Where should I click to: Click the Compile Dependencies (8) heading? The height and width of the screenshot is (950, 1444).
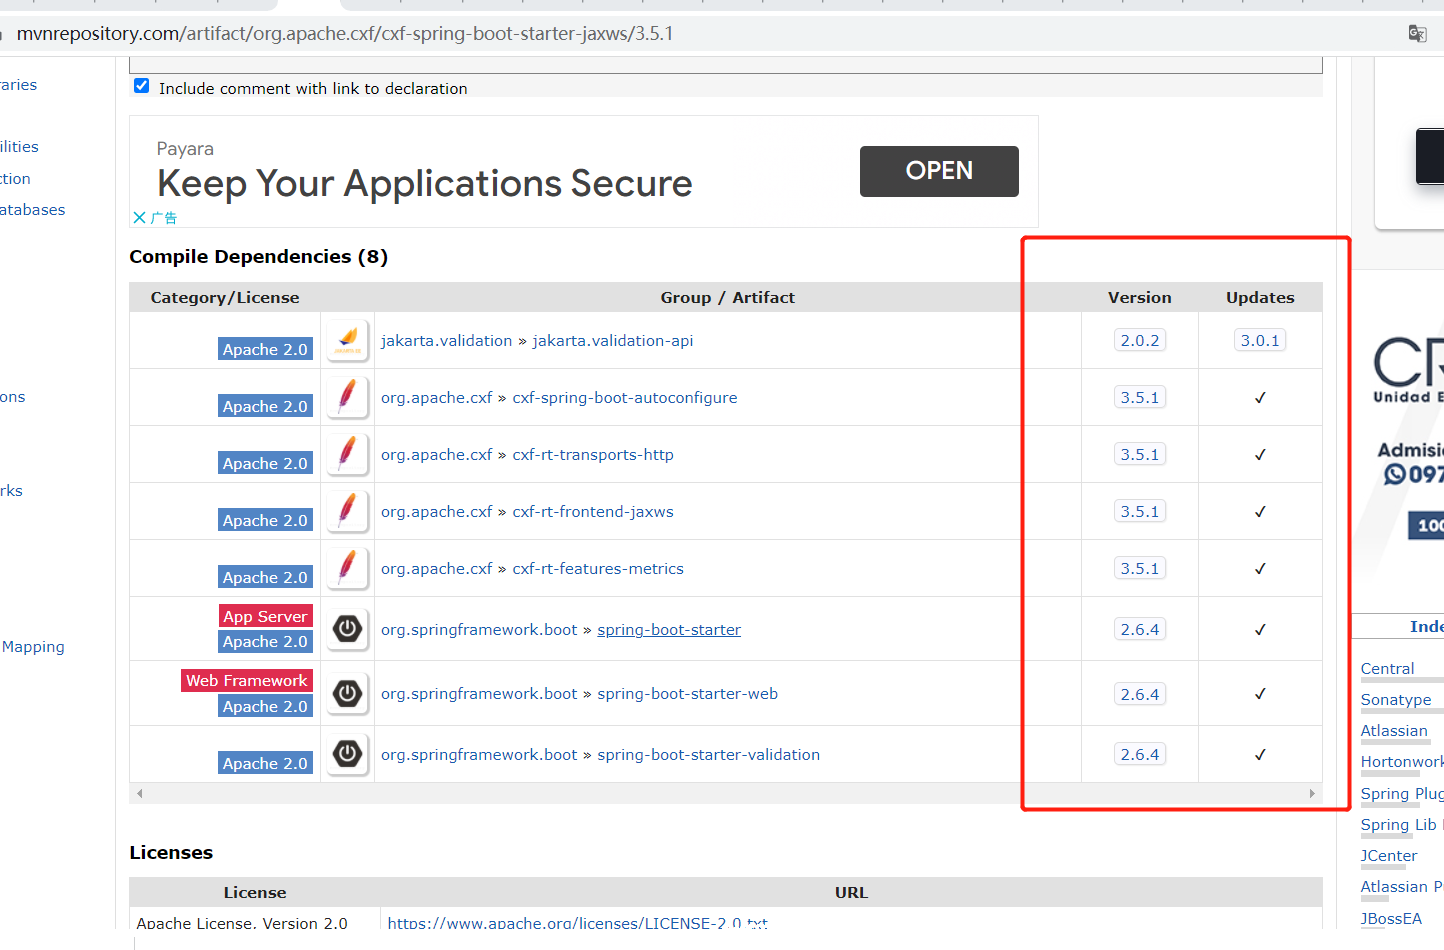tap(259, 257)
